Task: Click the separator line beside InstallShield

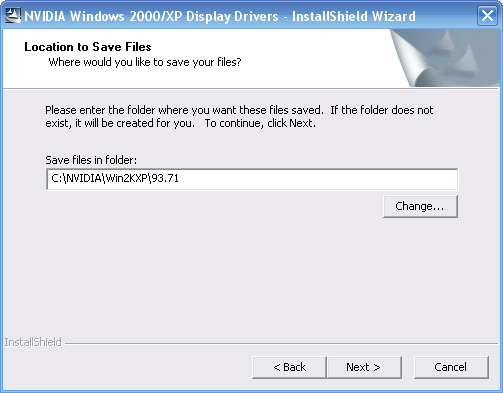Action: [x=281, y=343]
